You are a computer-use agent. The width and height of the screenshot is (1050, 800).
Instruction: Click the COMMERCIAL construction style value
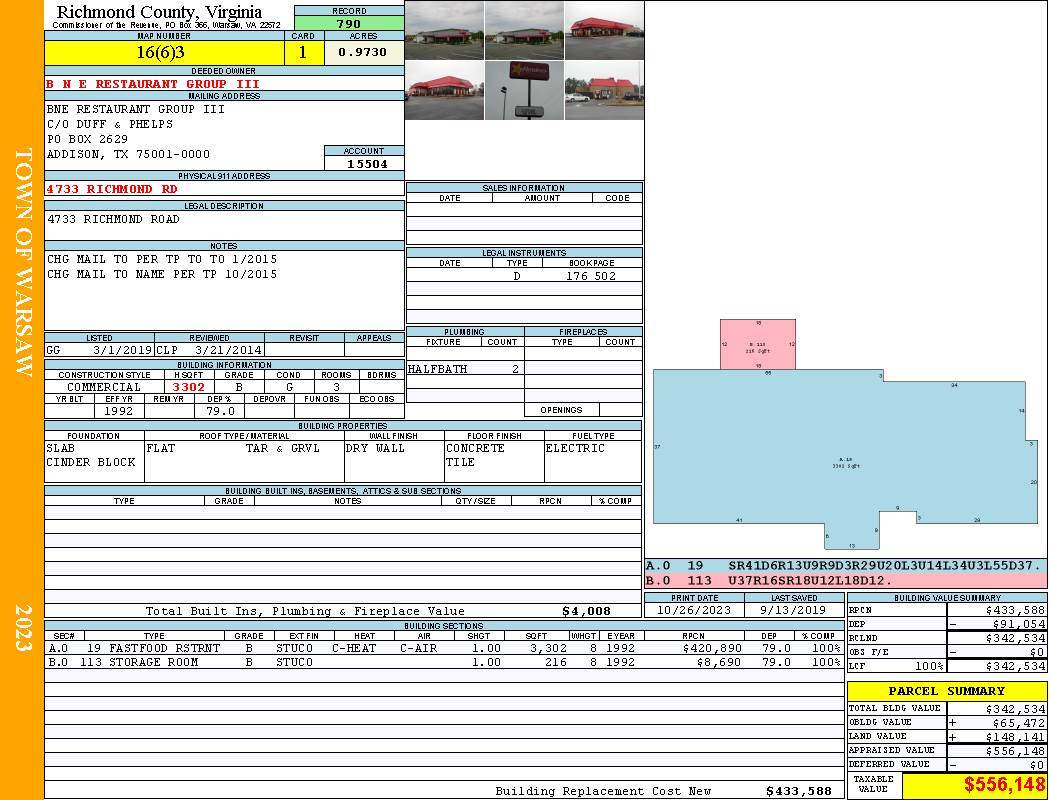[104, 387]
